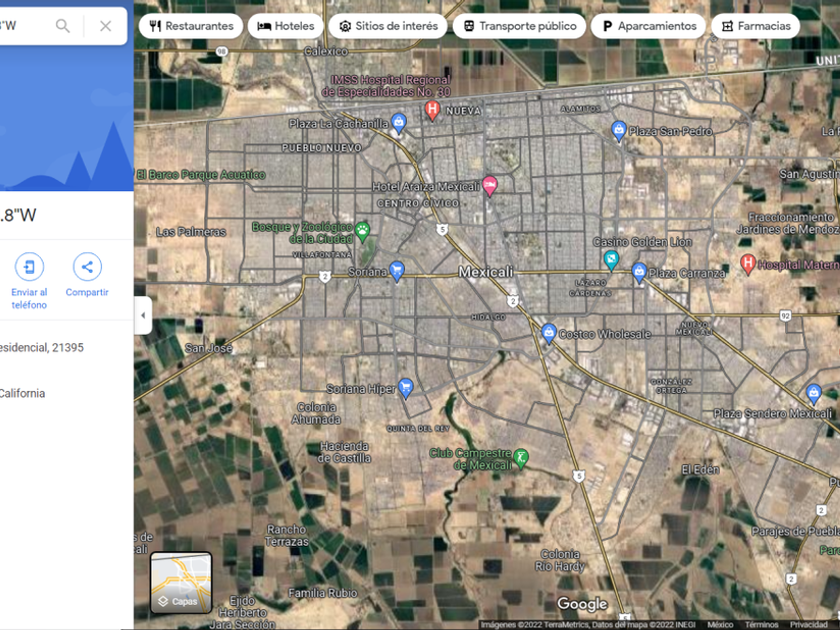Select Hospital Materno red H marker

click(x=748, y=264)
